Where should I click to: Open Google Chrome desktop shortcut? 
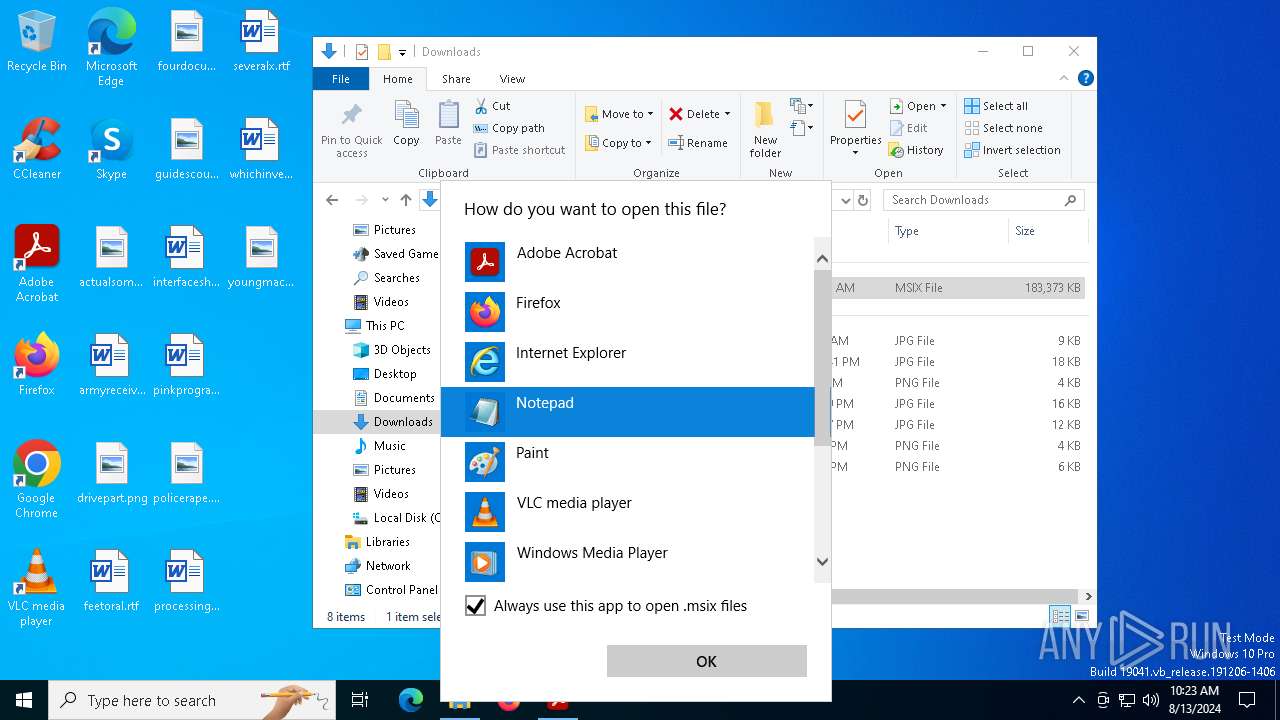point(37,479)
